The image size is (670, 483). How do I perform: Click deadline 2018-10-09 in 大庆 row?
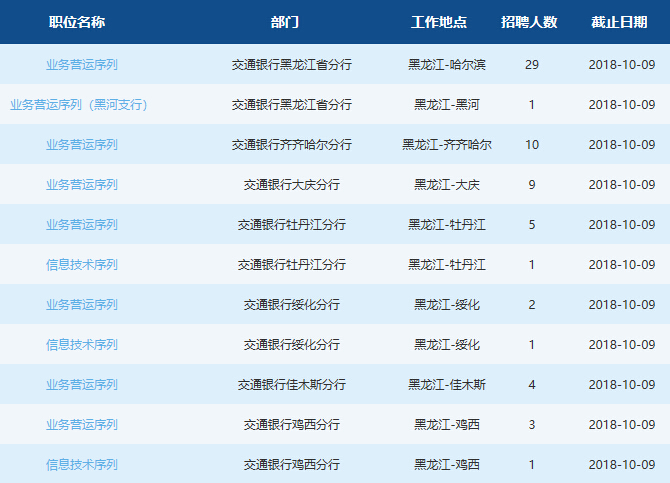pos(622,185)
